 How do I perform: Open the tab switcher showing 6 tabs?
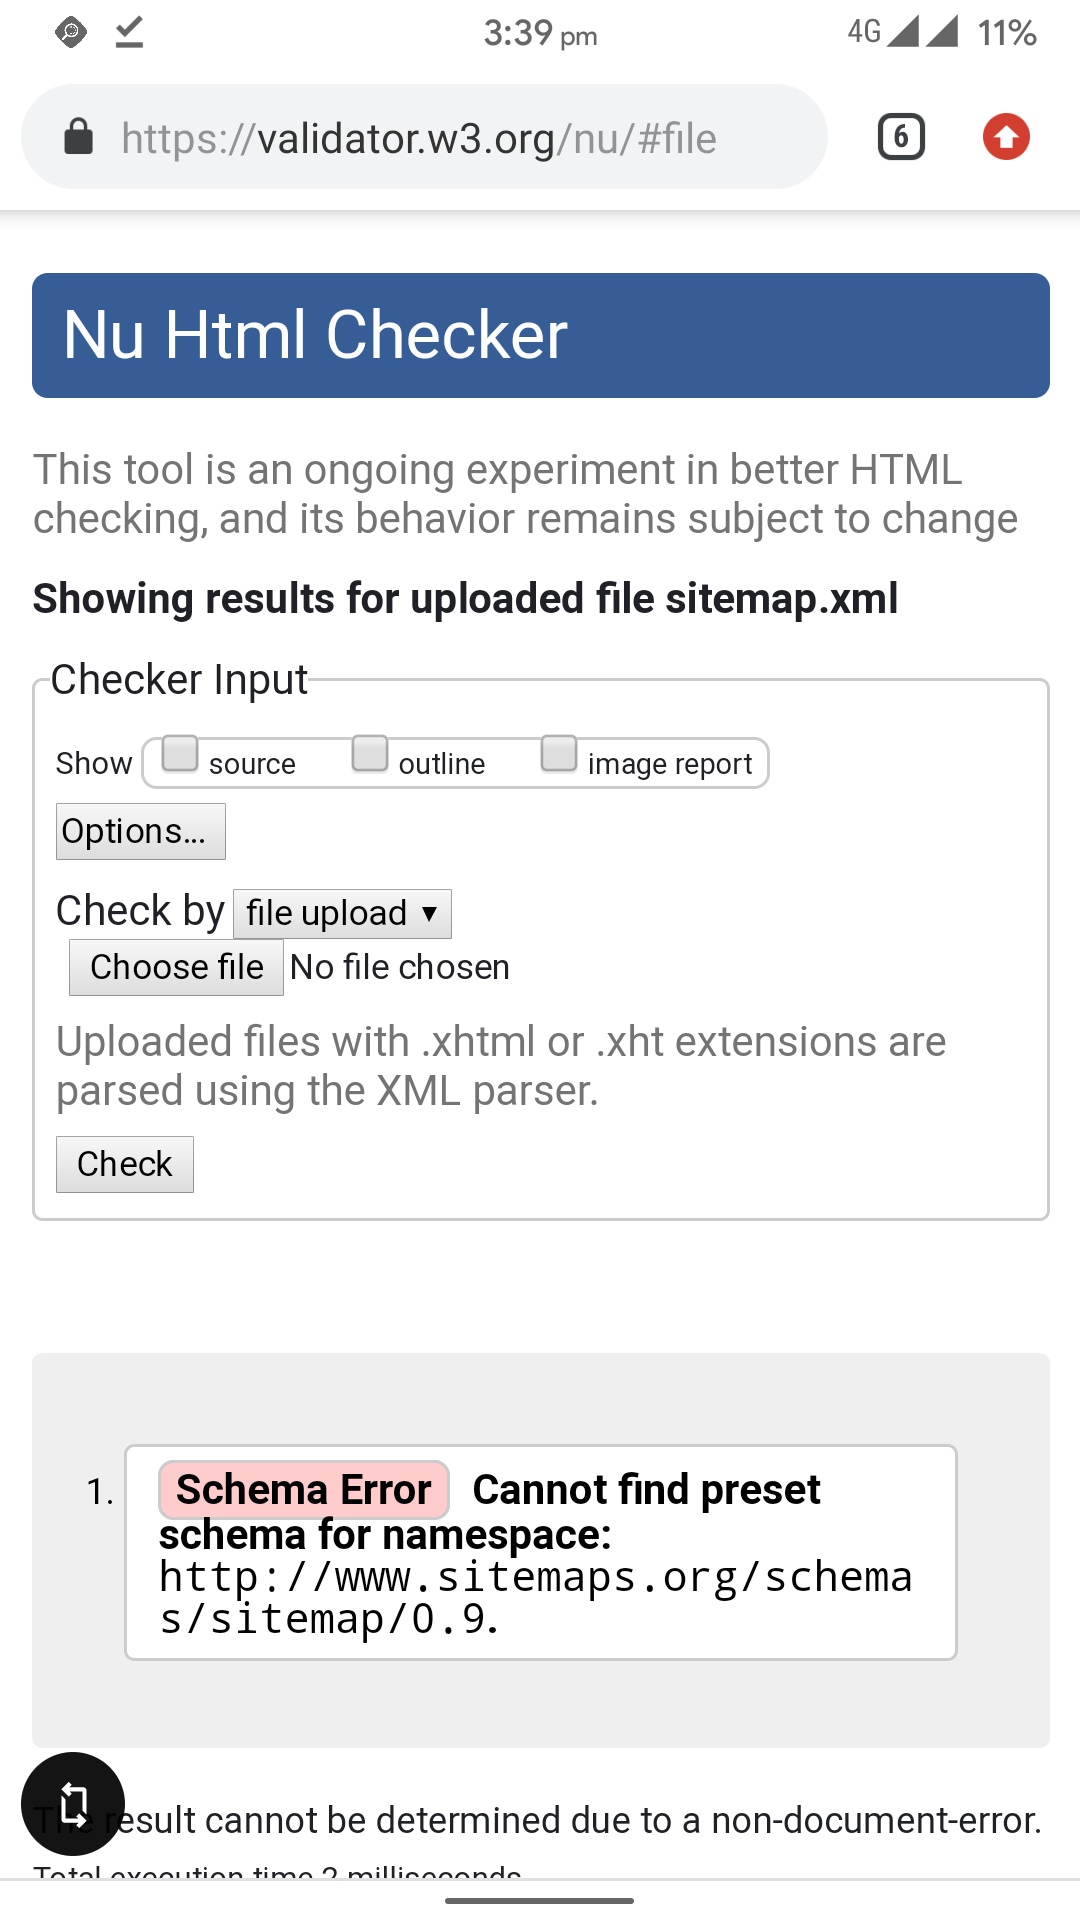tap(901, 137)
